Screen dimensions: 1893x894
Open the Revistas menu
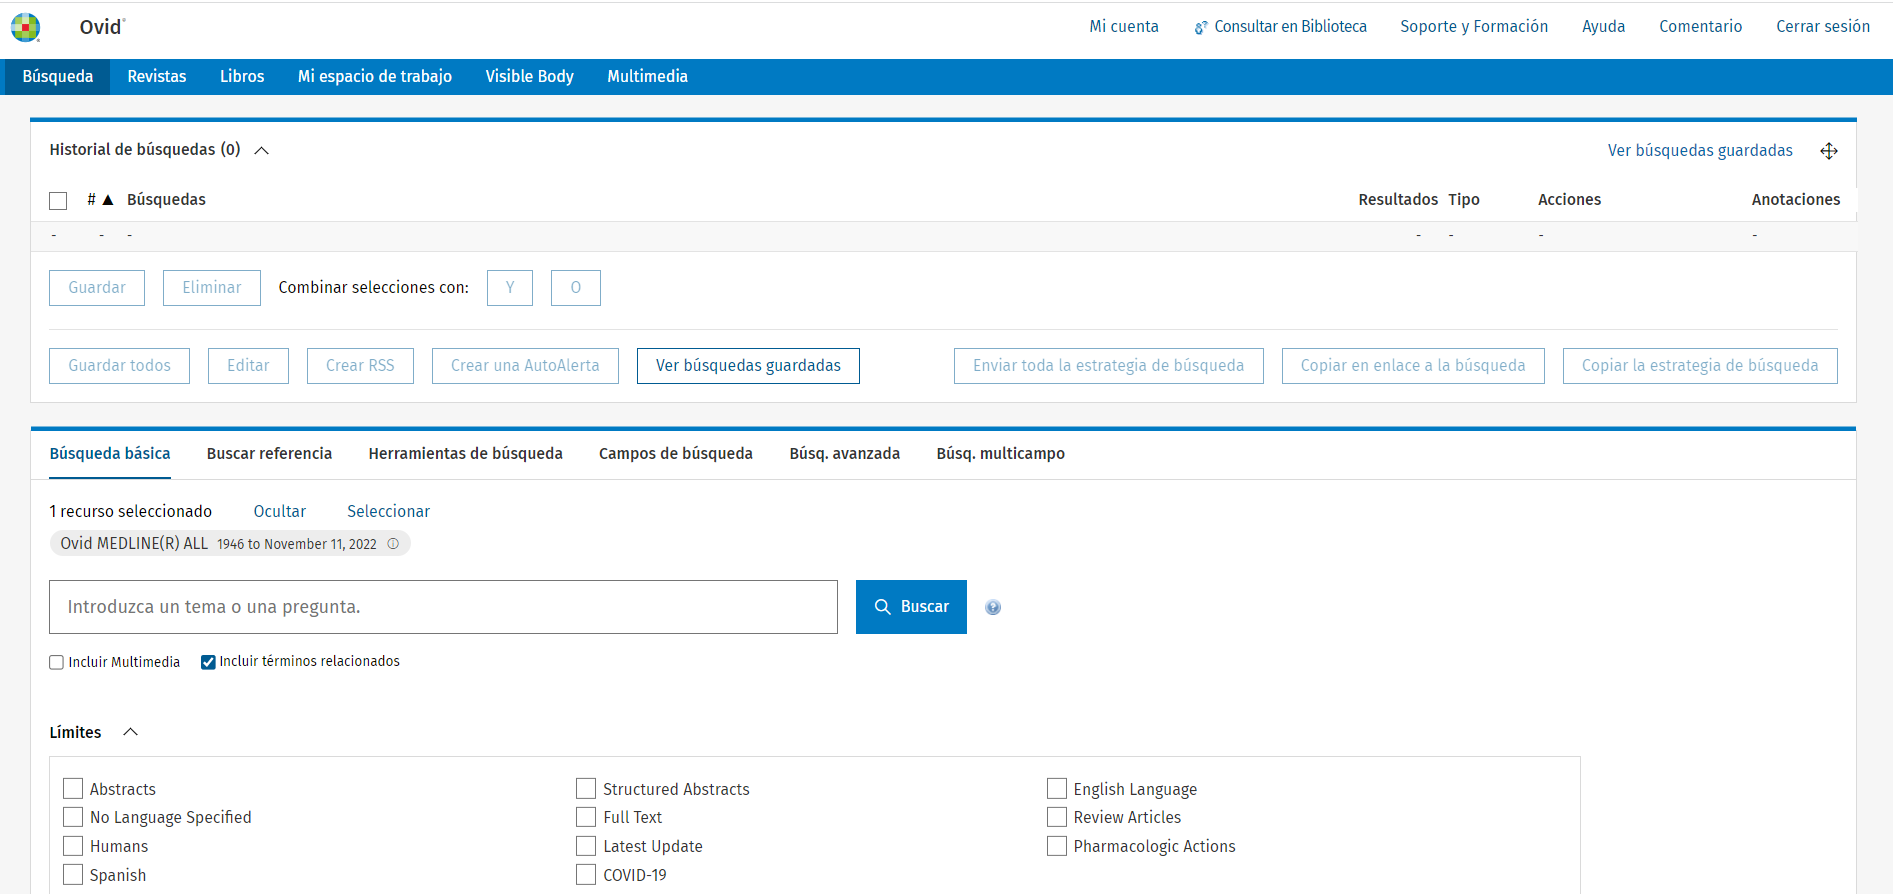coord(156,77)
